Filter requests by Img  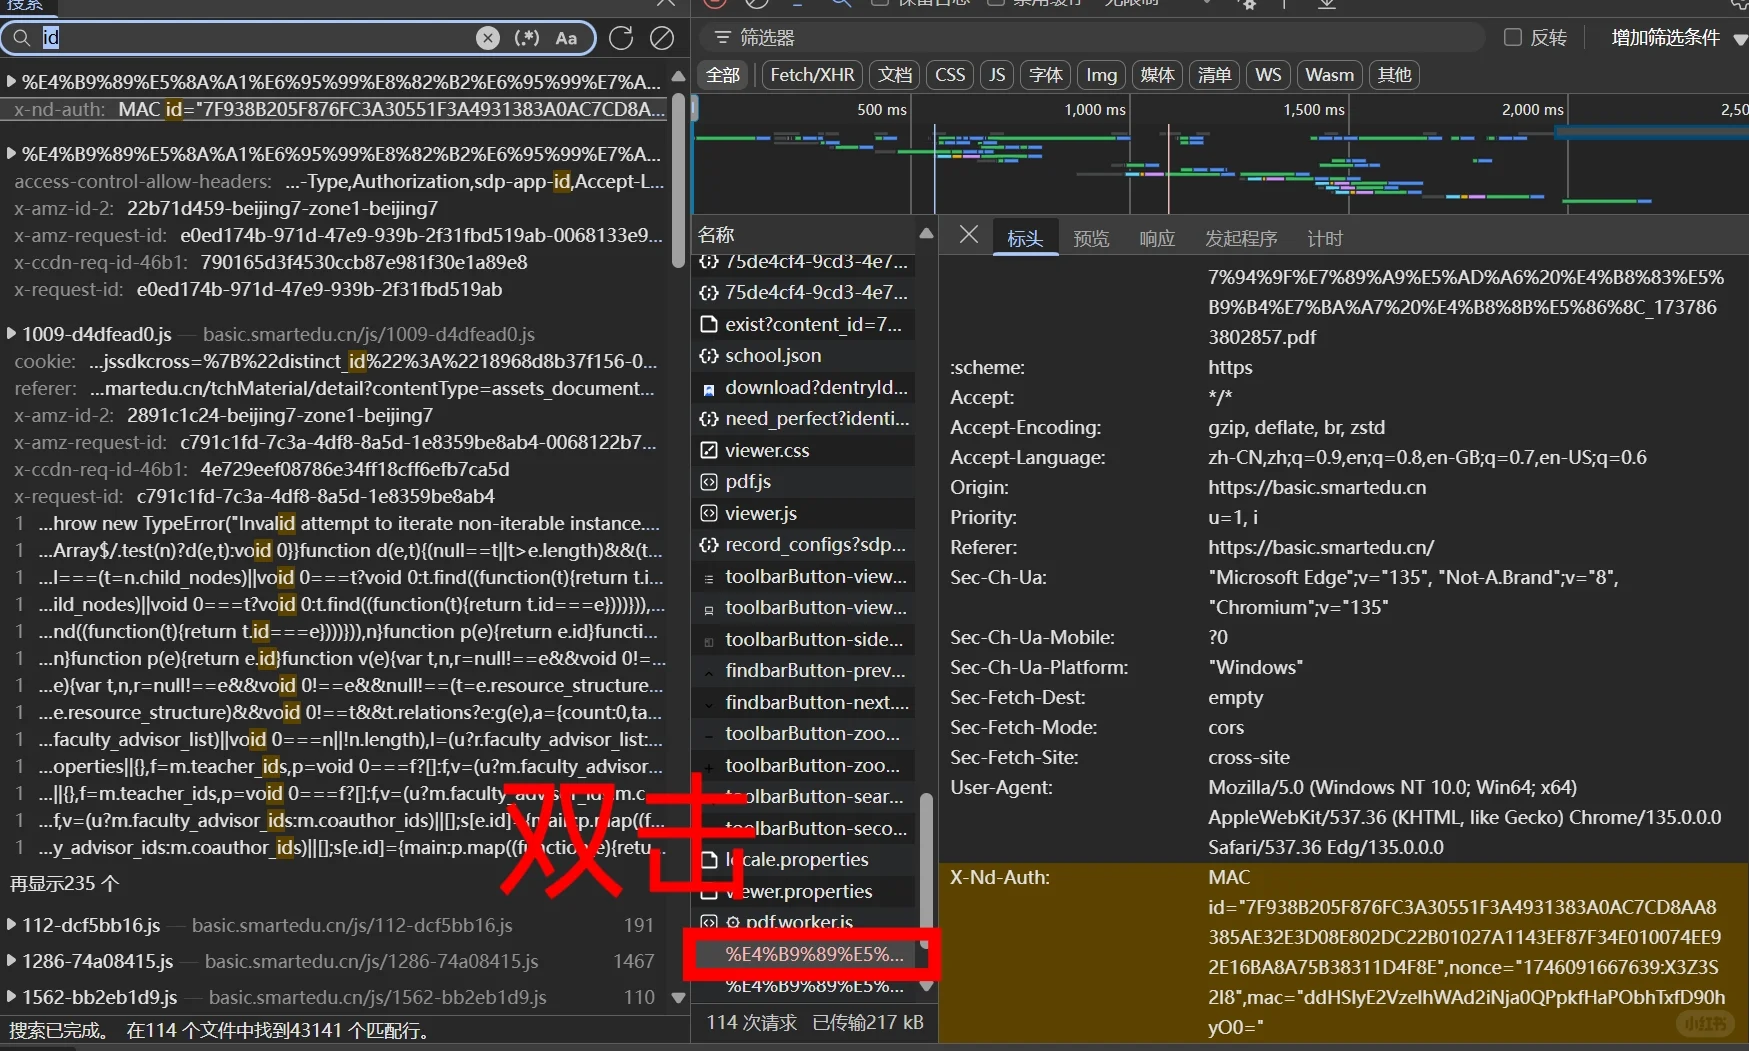1101,75
